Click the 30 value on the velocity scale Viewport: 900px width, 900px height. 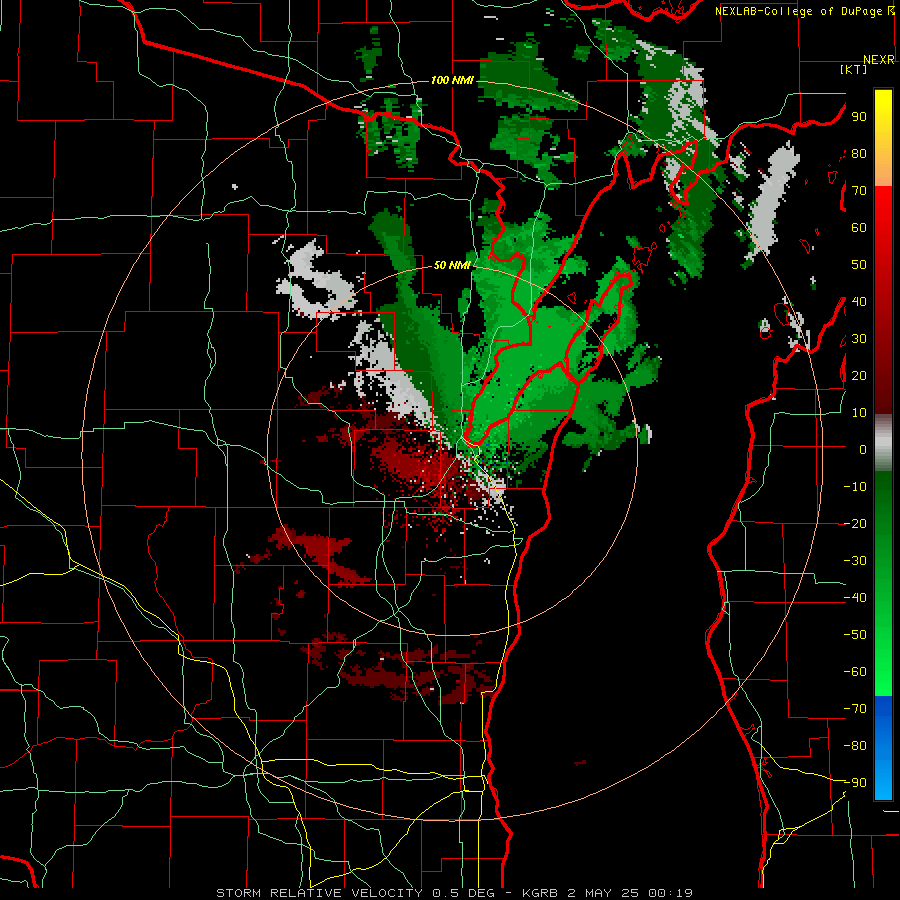pos(859,339)
